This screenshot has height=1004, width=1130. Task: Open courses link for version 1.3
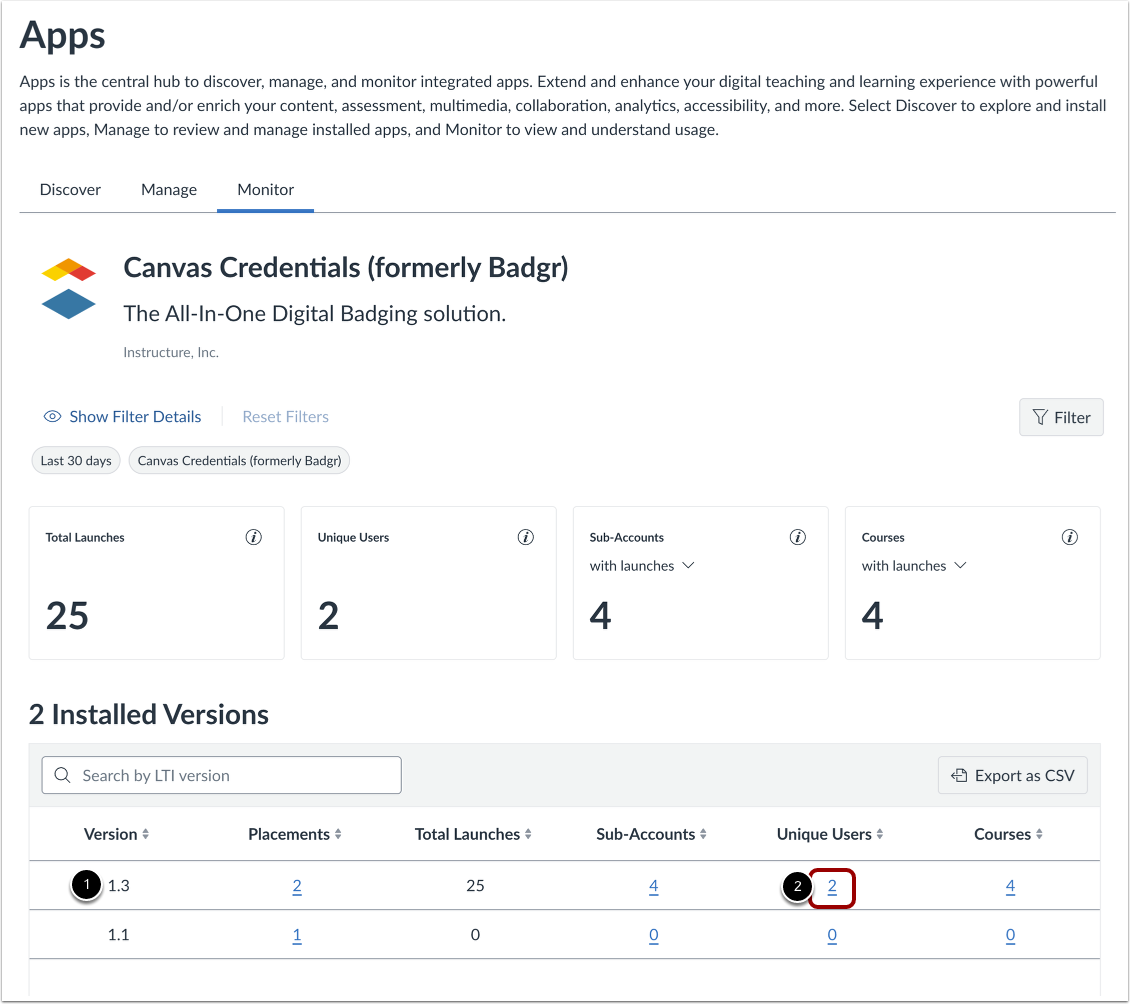tap(1010, 886)
